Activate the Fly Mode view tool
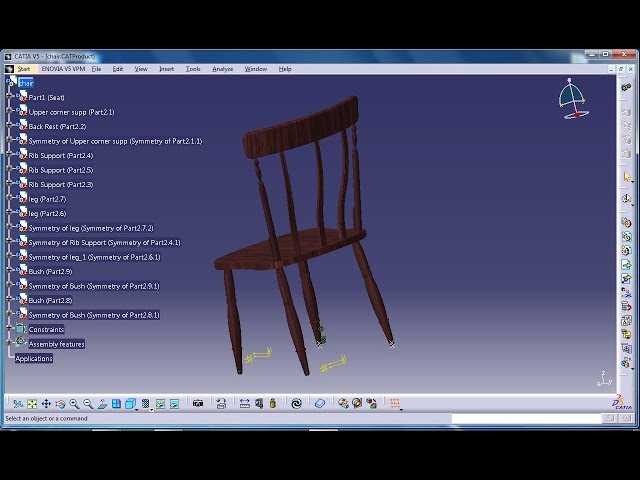Screen dimensions: 640x480 [x=18, y=404]
